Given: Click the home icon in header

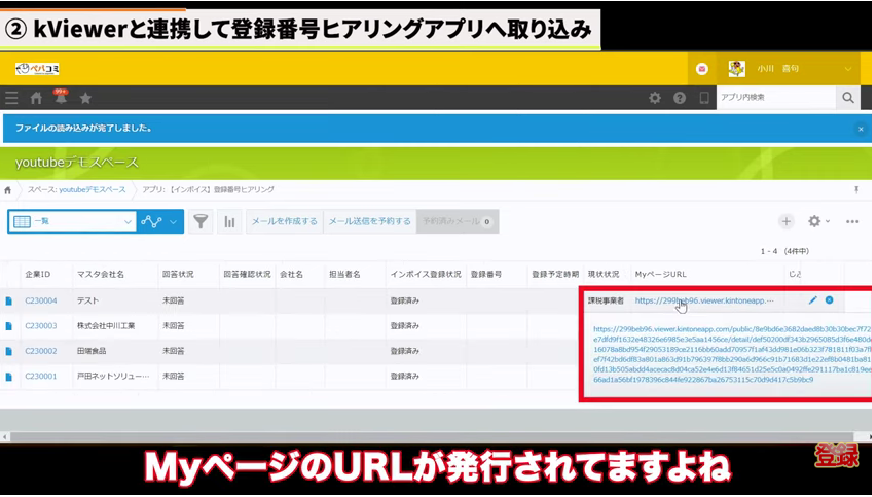Looking at the screenshot, I should [x=37, y=98].
